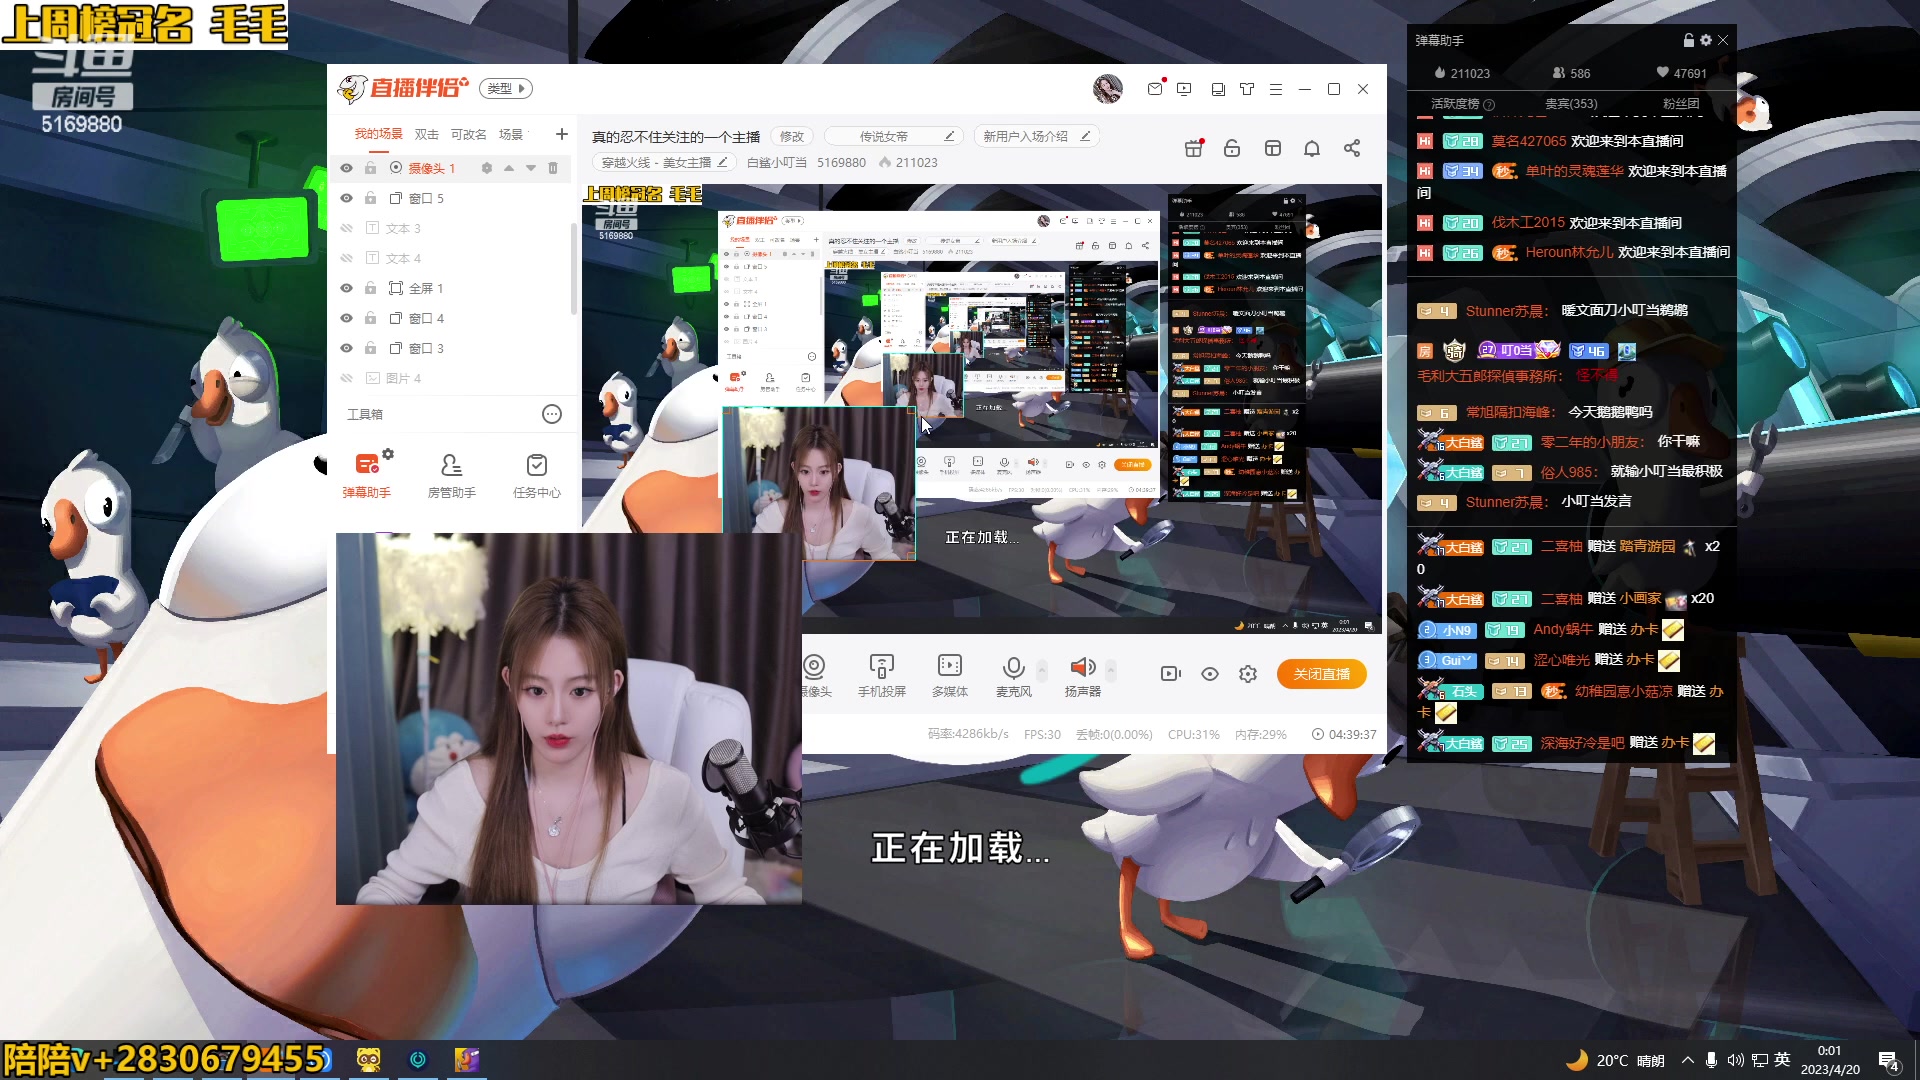Expand the 类型 selector next to the logo
The height and width of the screenshot is (1080, 1920).
(x=506, y=88)
